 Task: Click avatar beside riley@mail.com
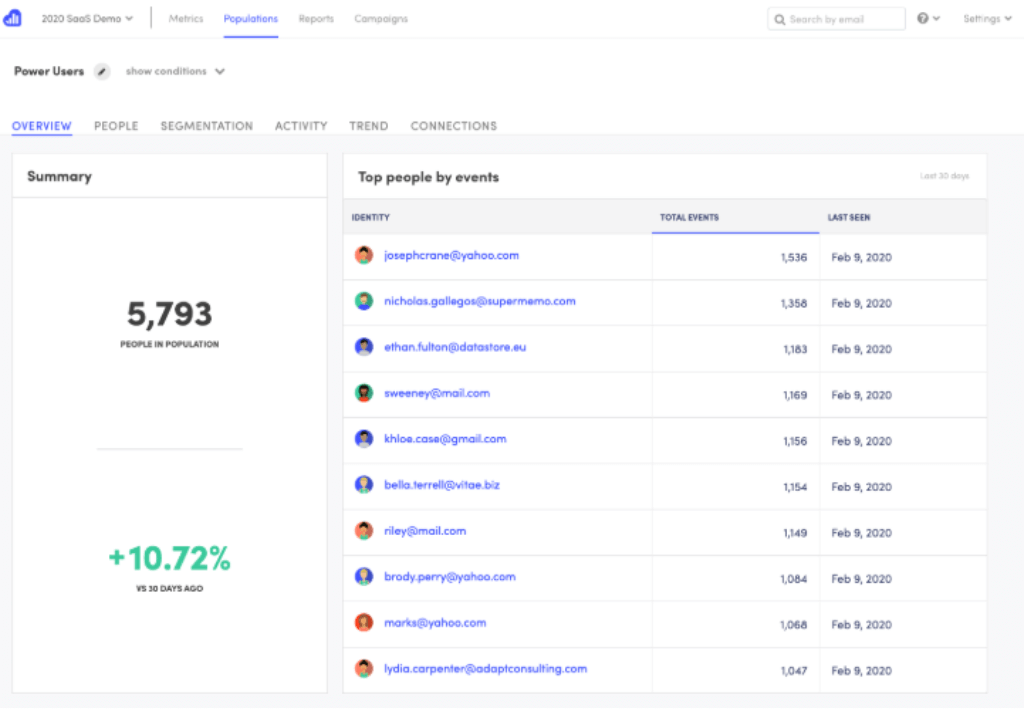(364, 531)
